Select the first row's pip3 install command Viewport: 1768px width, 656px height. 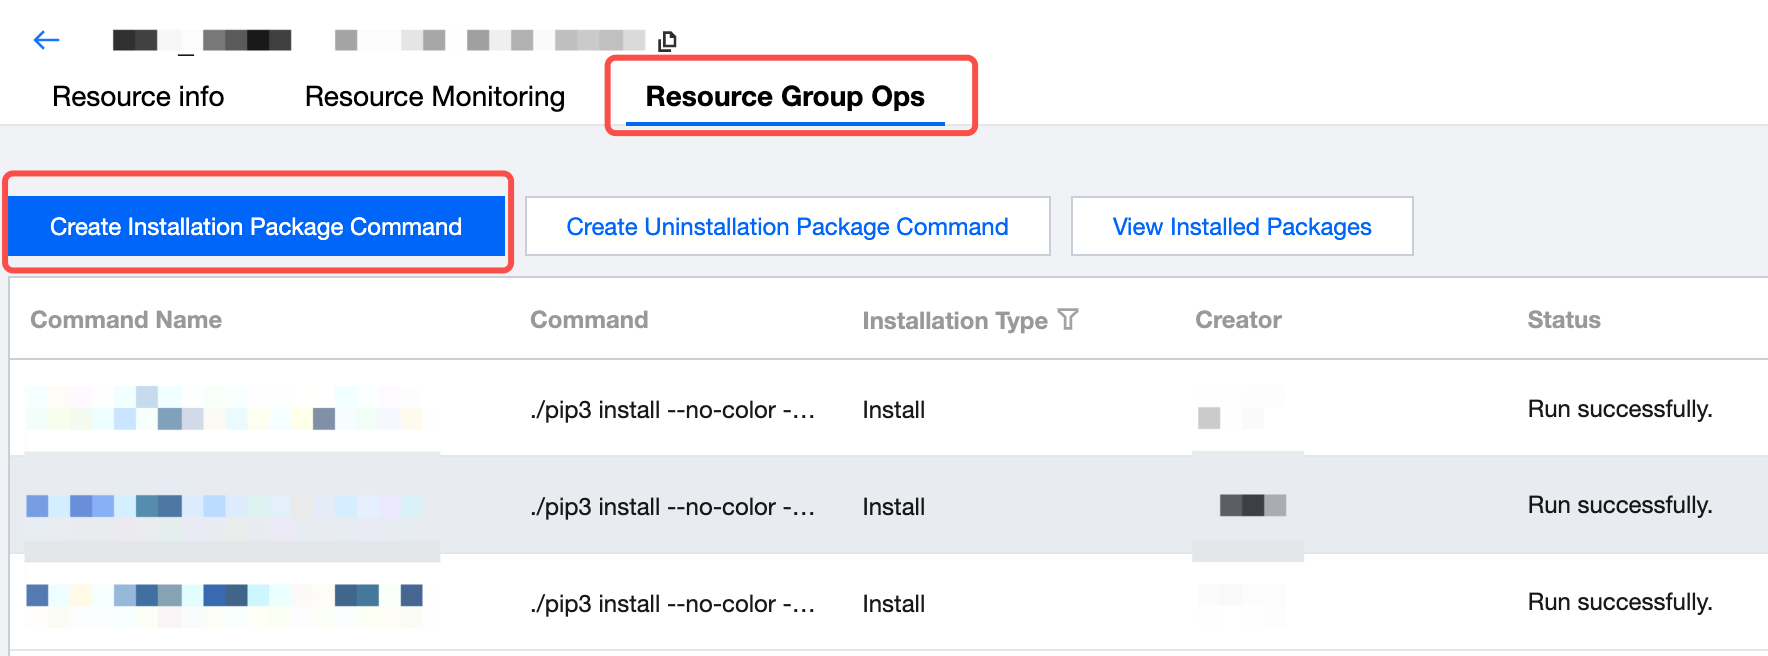pos(672,410)
